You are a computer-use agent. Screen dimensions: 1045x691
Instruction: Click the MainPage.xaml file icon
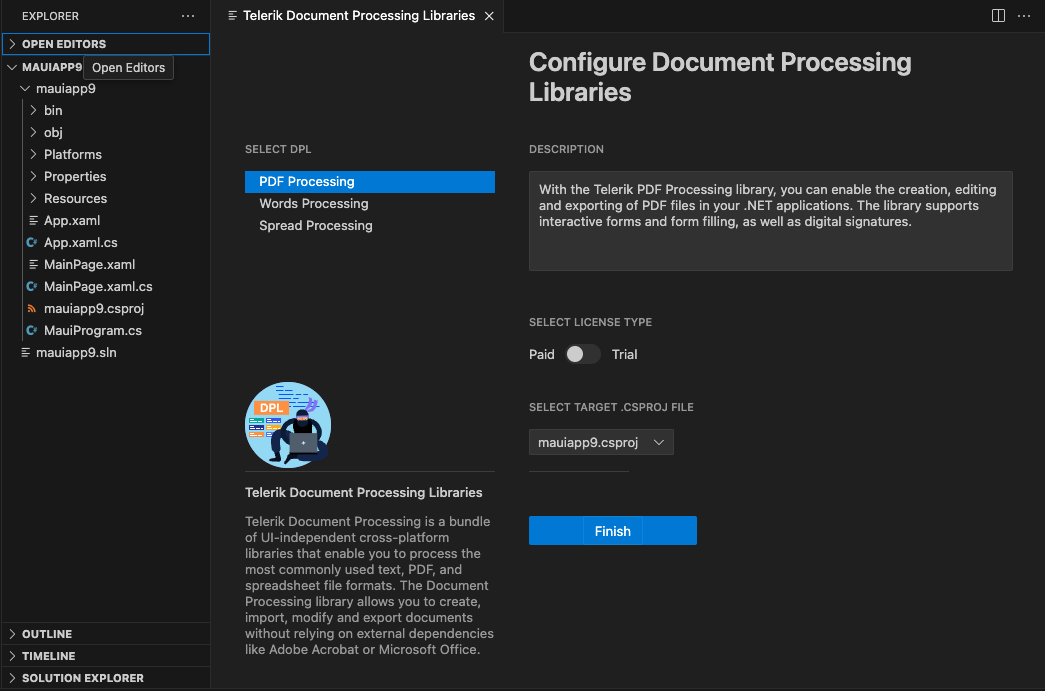coord(33,265)
